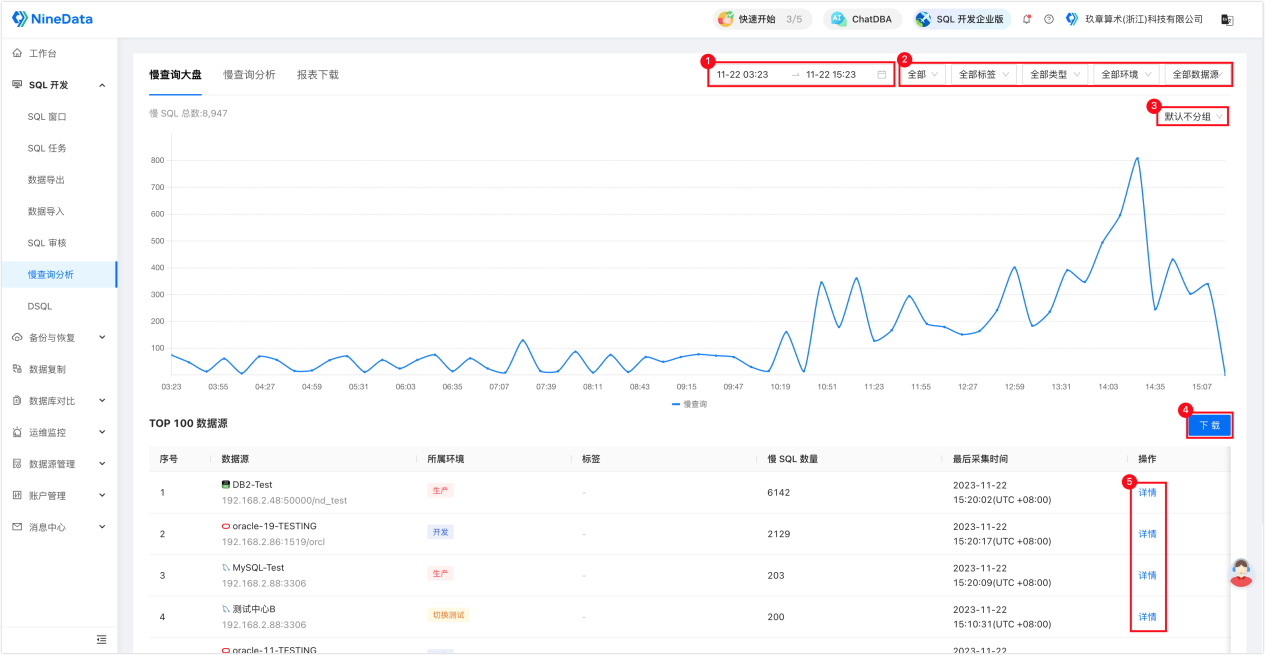1265x655 pixels.
Task: Open the calendar icon in date range
Action: pos(881,74)
